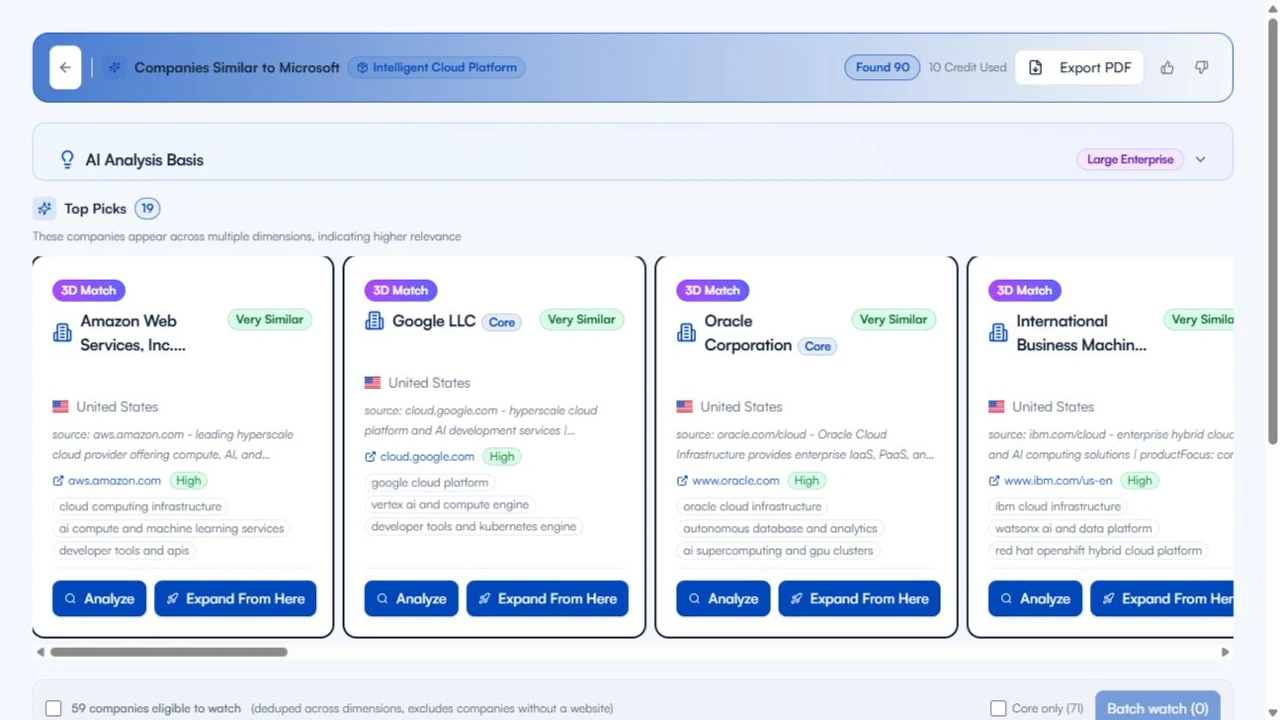
Task: Click the Top Picks count badge 19
Action: click(147, 208)
